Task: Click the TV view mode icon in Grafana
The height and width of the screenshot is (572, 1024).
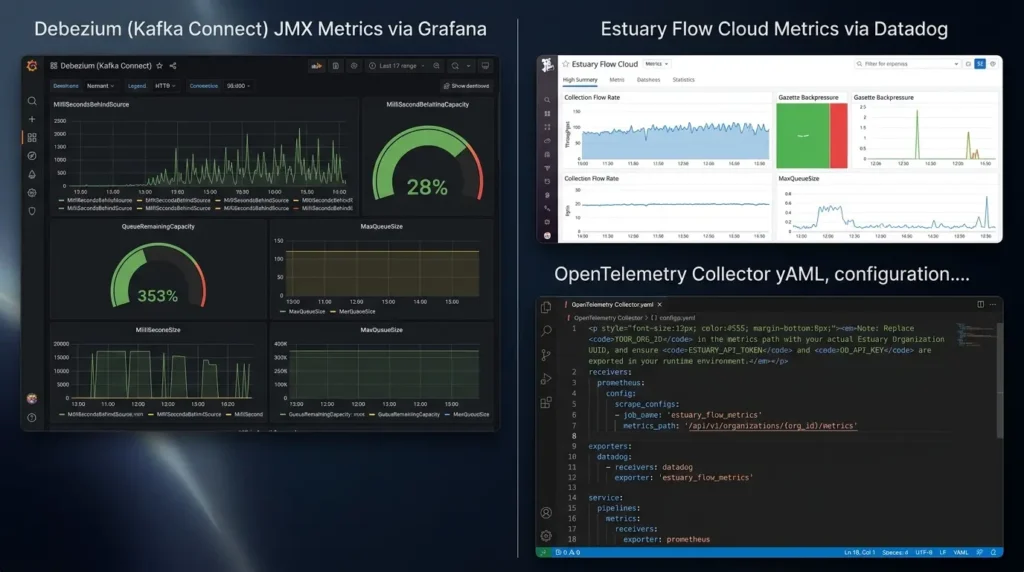Action: click(x=485, y=66)
